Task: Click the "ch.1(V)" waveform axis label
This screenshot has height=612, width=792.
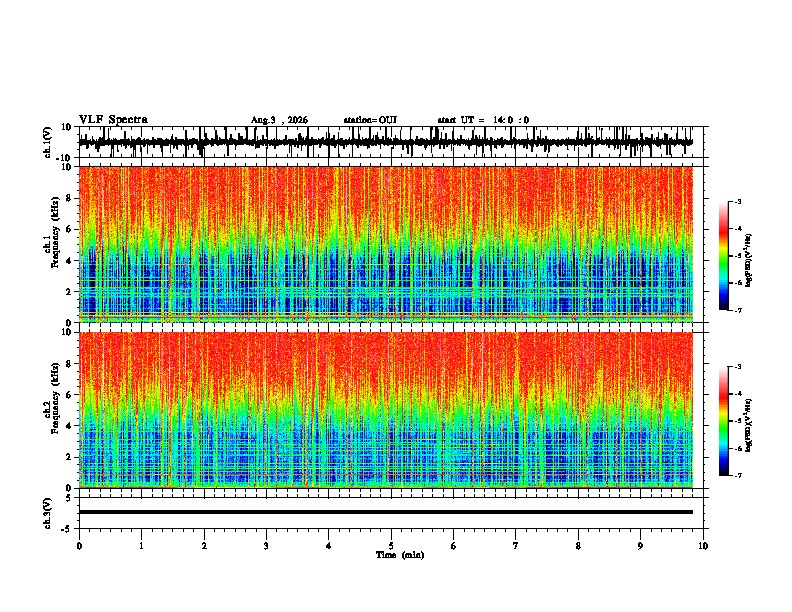Action: 48,142
